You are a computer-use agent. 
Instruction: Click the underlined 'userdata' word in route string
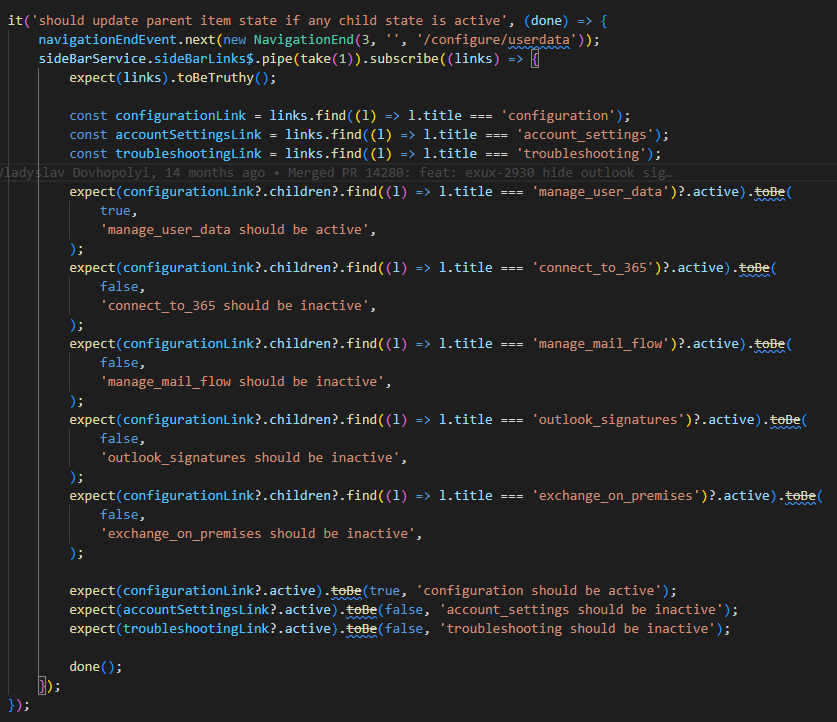pos(539,40)
